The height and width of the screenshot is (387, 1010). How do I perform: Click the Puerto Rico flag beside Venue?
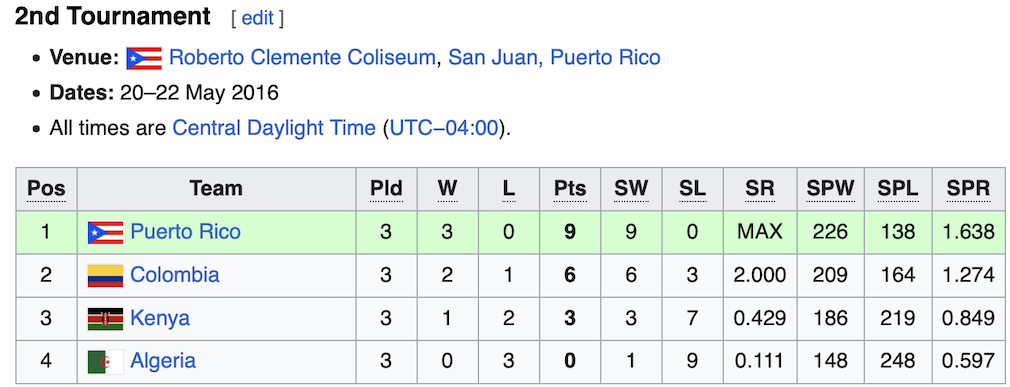pos(144,58)
